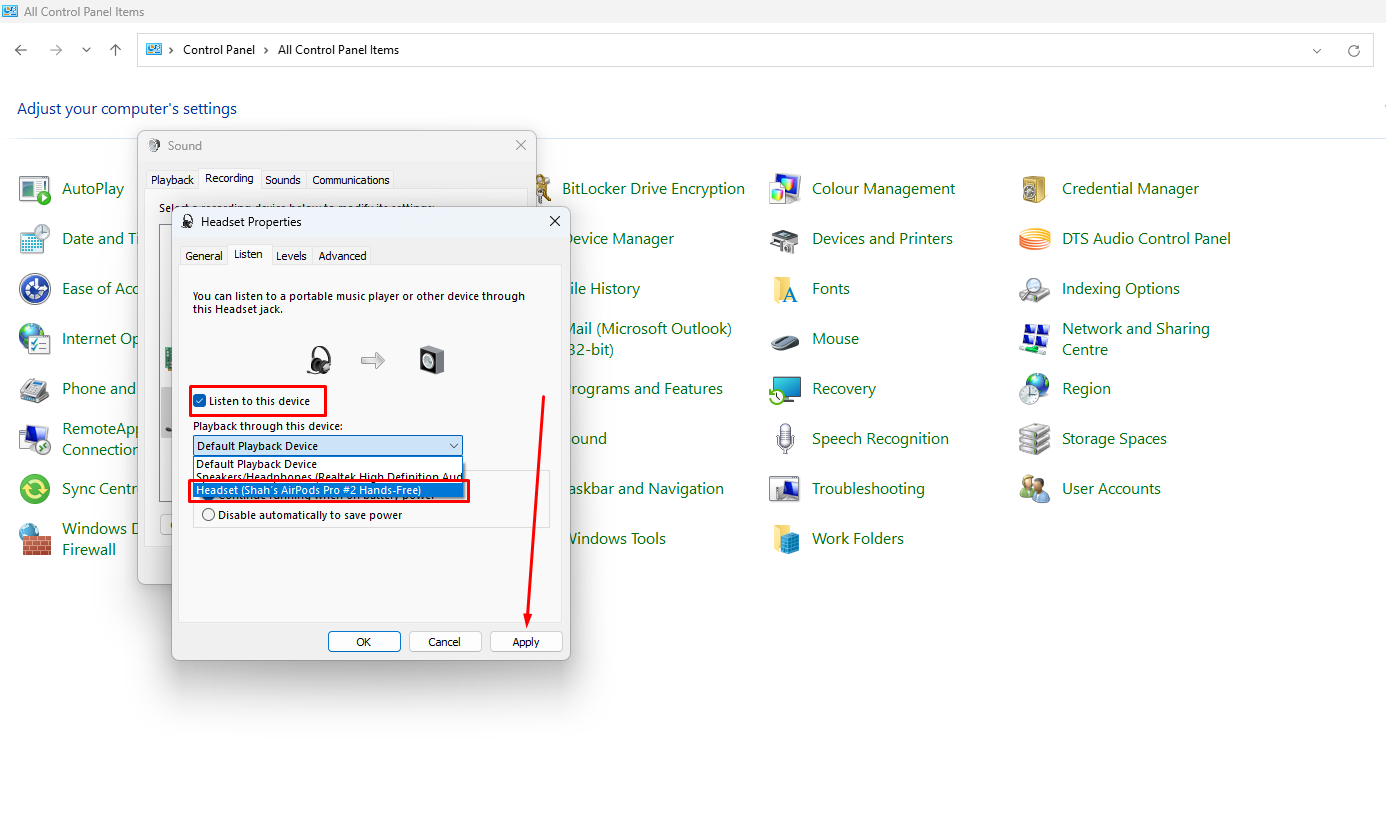This screenshot has height=827, width=1386.
Task: Click the Internet Options globe icon
Action: pyautogui.click(x=34, y=339)
